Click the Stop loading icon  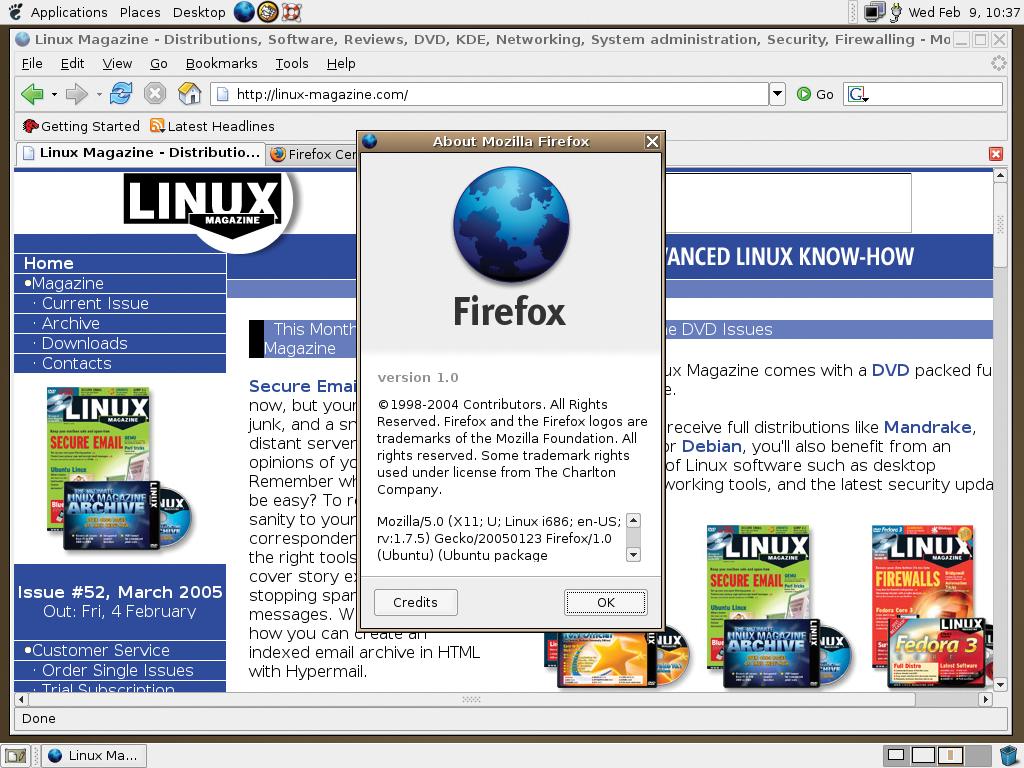pos(155,93)
